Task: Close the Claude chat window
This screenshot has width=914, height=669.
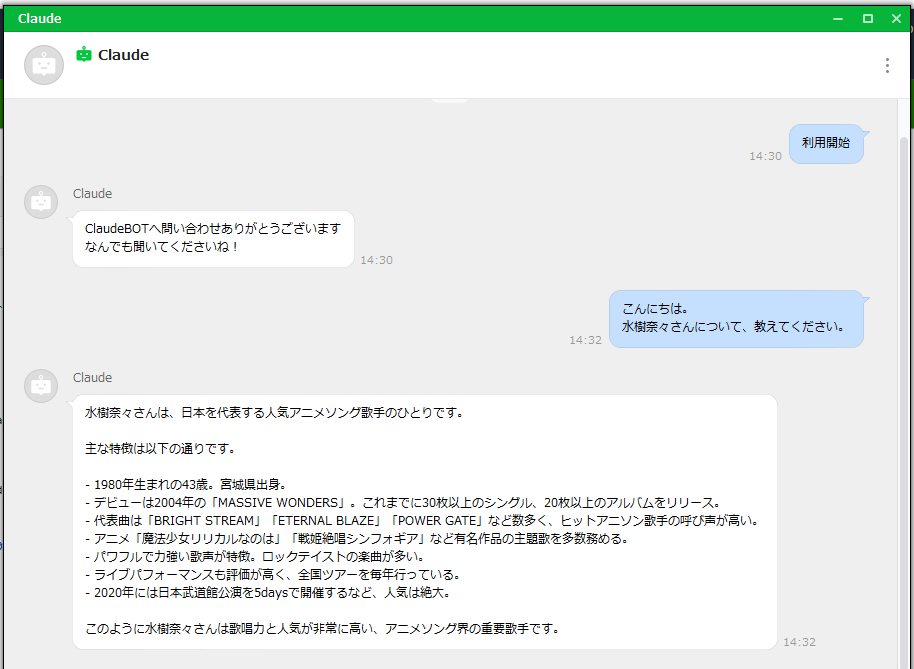Action: (897, 19)
